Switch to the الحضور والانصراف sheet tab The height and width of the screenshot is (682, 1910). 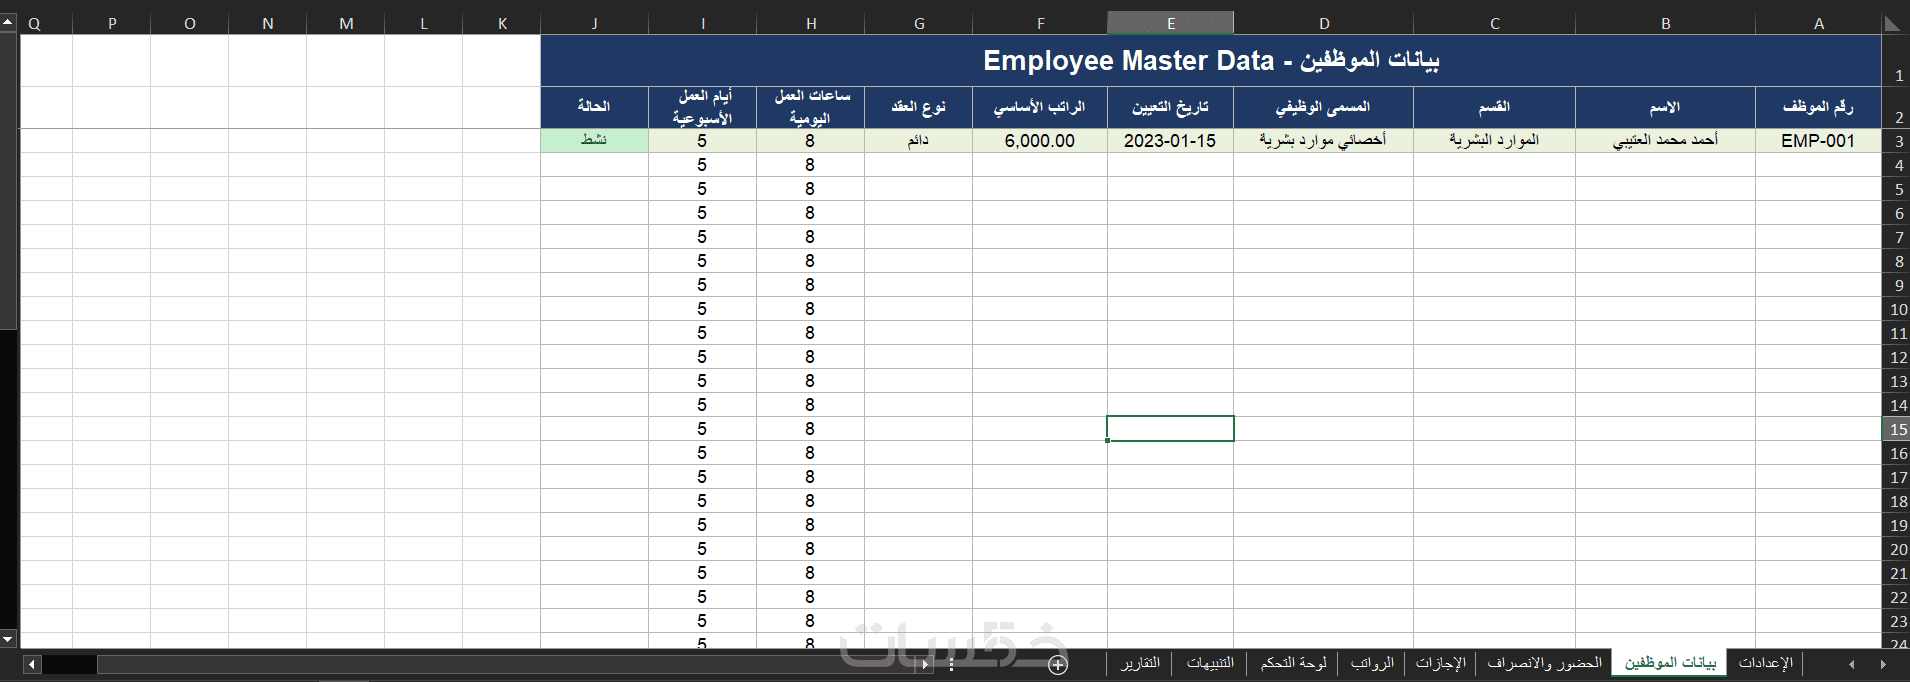pyautogui.click(x=1544, y=663)
